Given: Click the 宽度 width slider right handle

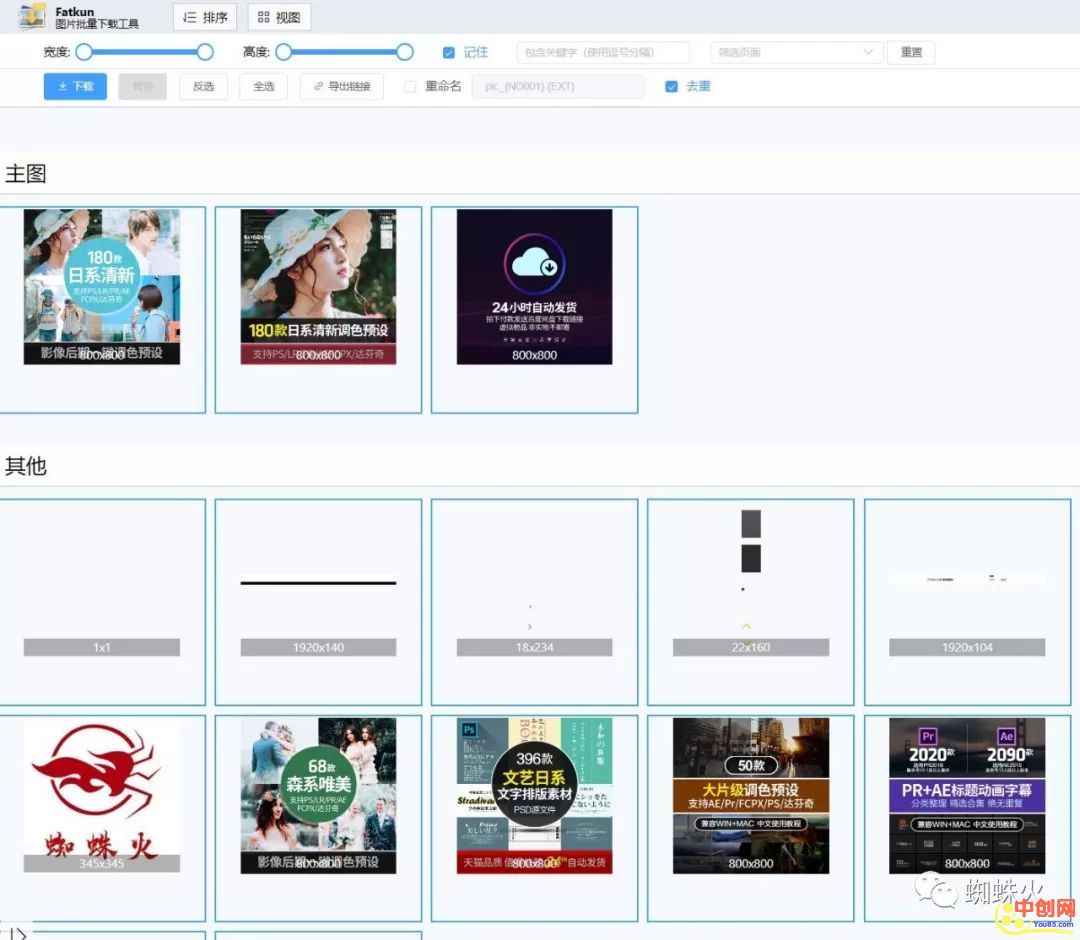Looking at the screenshot, I should point(205,52).
